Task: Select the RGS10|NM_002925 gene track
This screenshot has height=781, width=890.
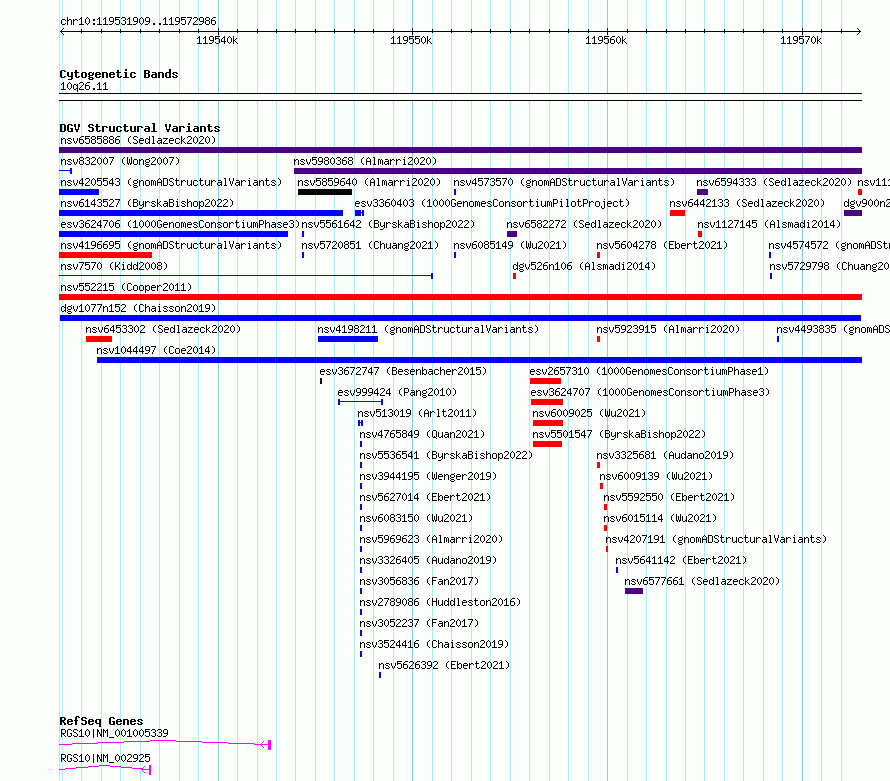Action: (x=105, y=769)
